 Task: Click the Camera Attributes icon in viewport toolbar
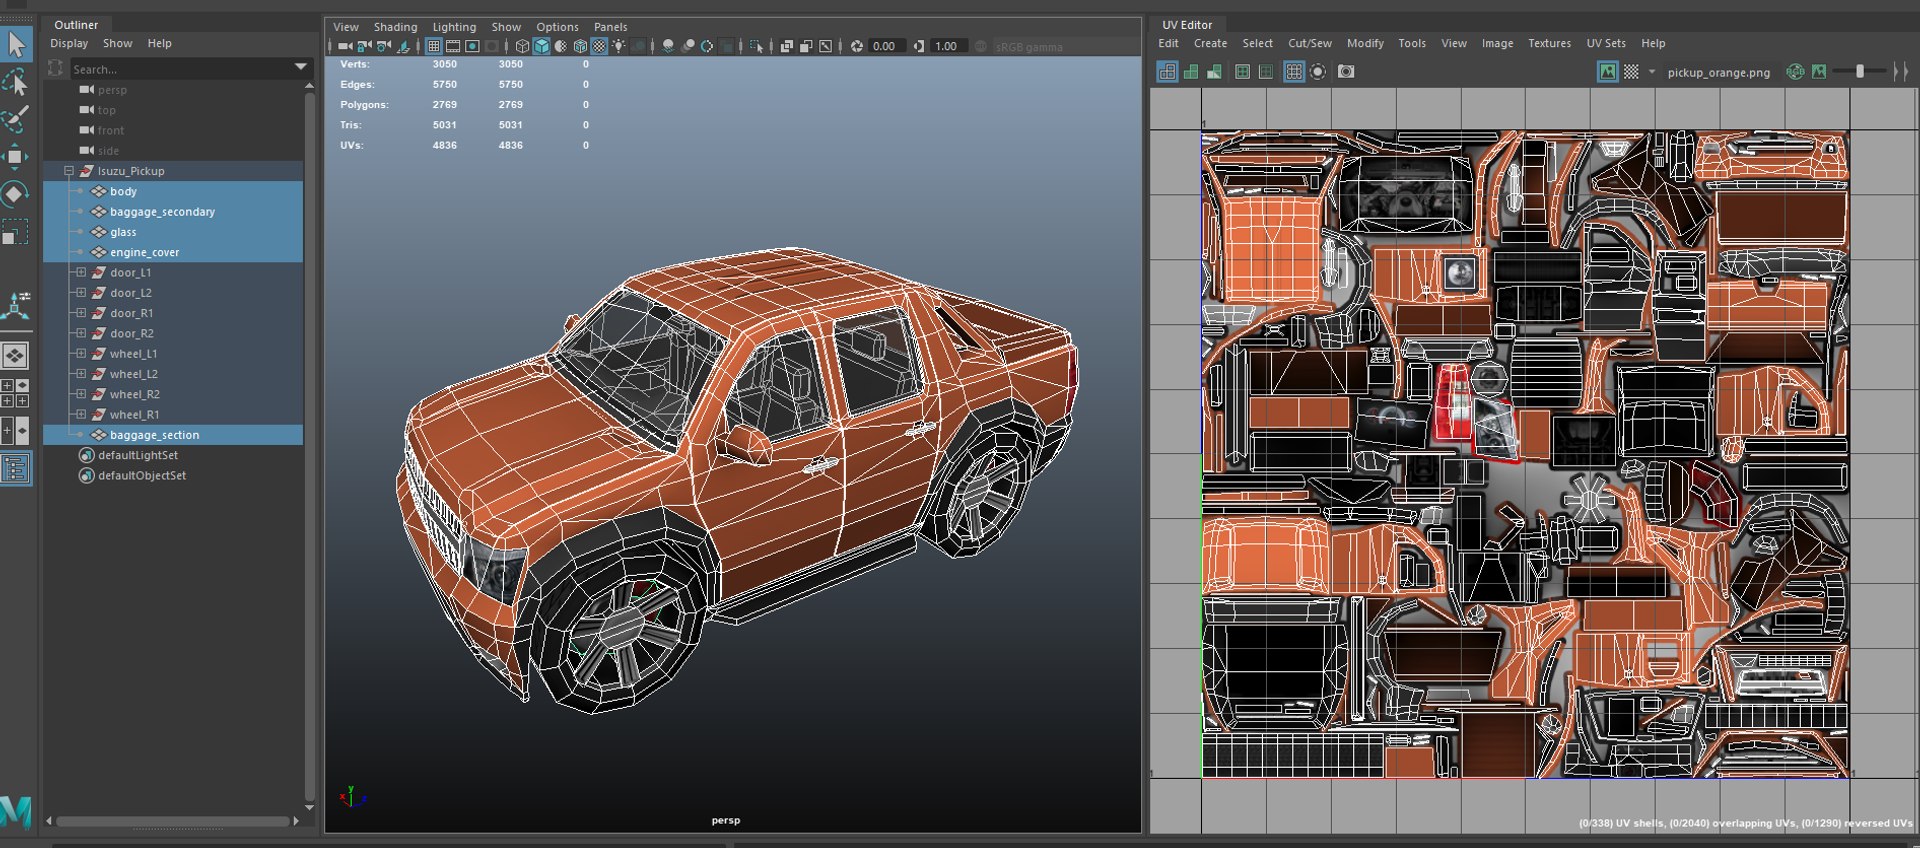click(x=384, y=46)
